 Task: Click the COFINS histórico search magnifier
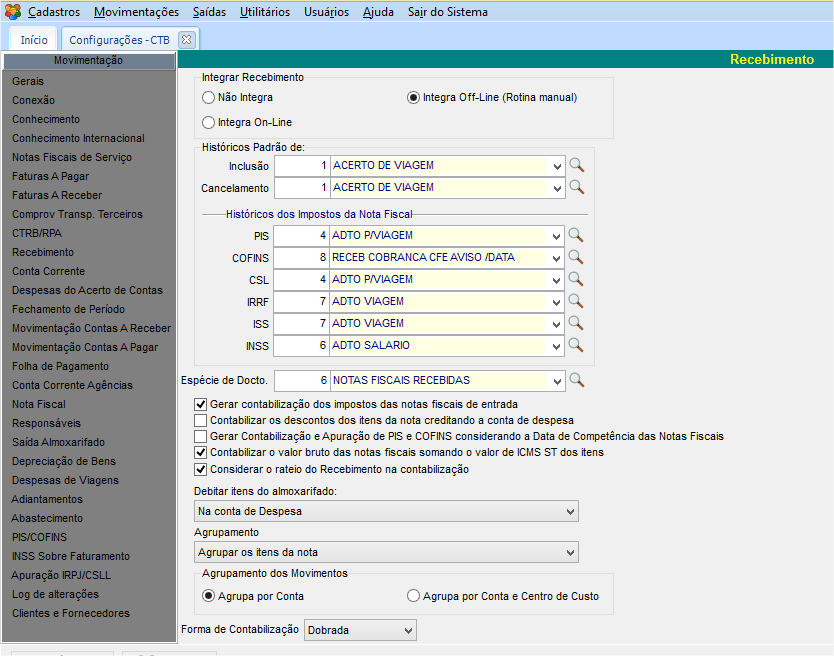[x=576, y=257]
